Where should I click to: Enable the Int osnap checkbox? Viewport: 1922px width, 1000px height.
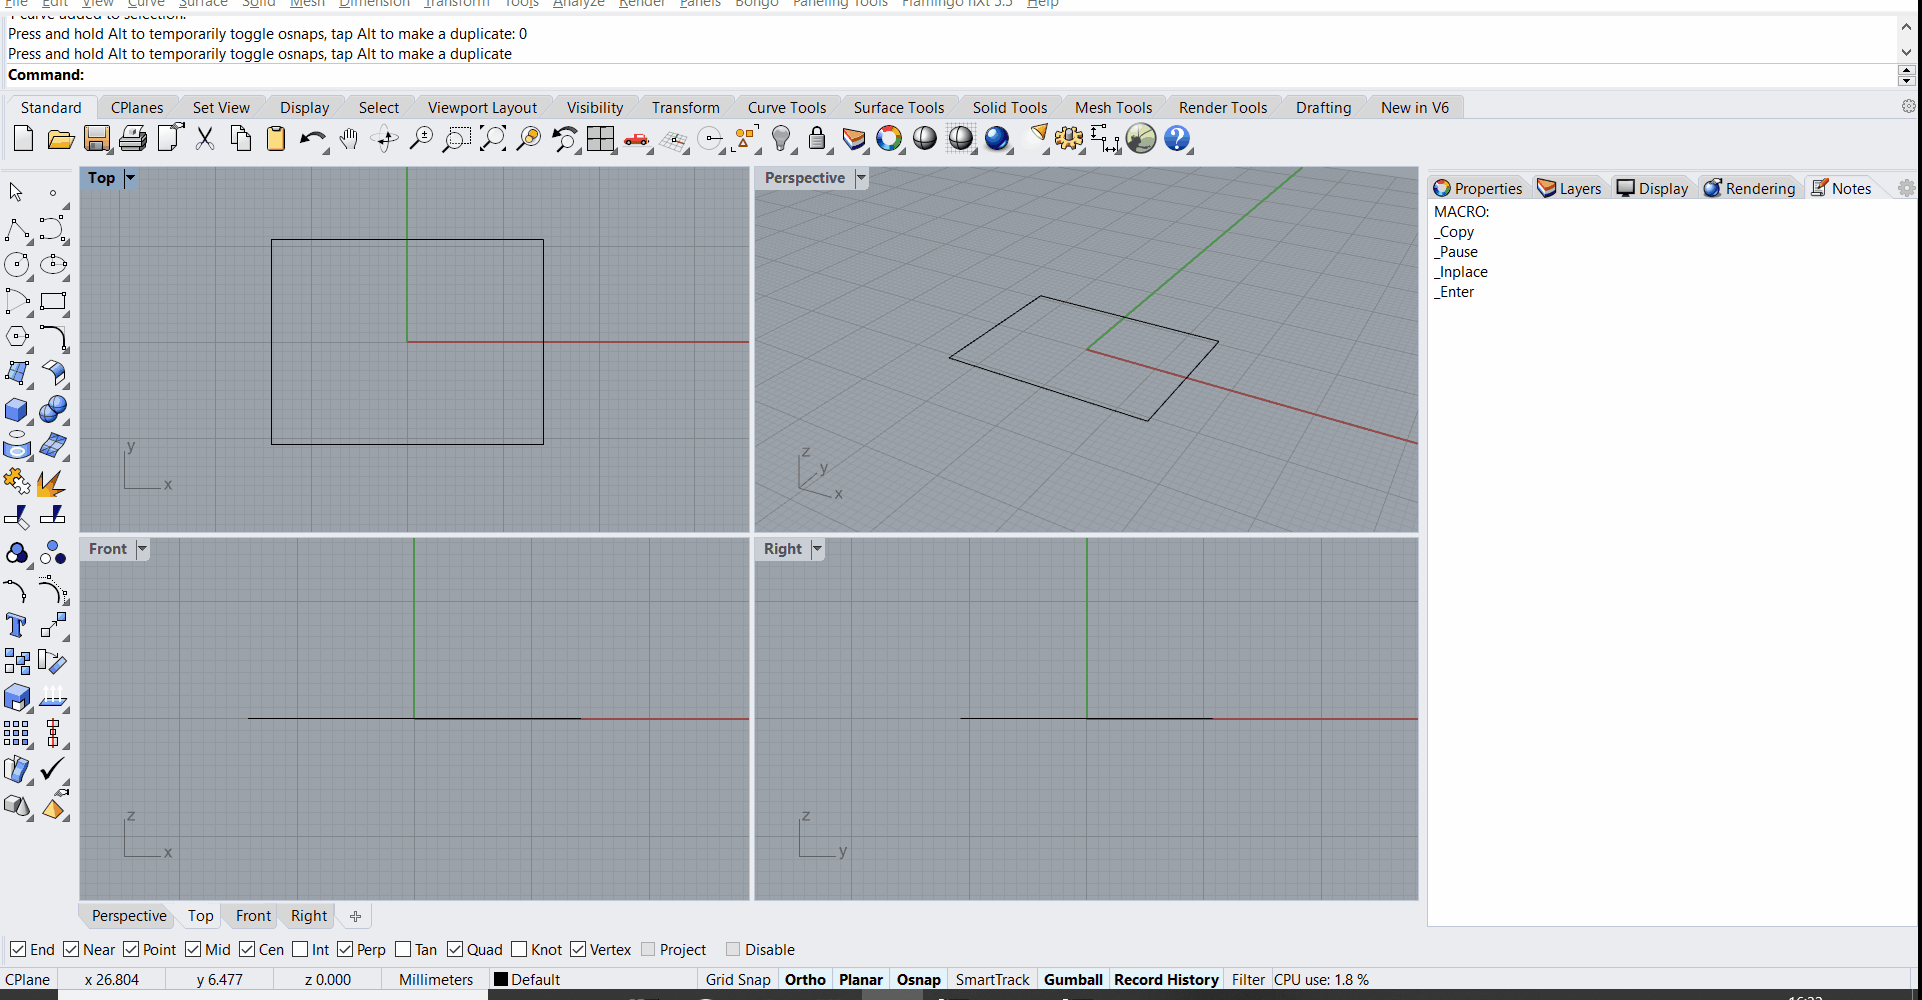(300, 949)
